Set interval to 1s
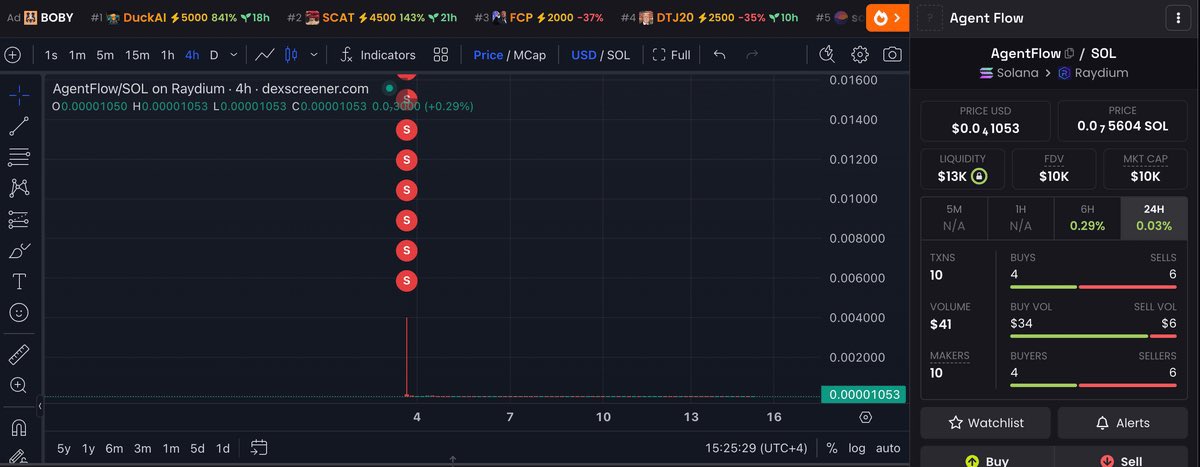Image resolution: width=1200 pixels, height=467 pixels. 51,55
